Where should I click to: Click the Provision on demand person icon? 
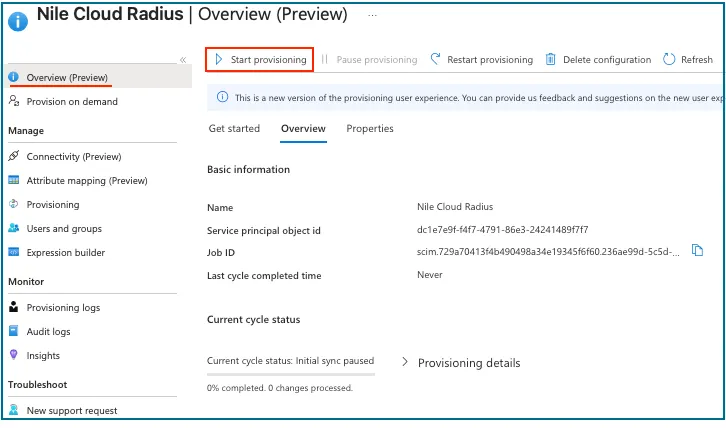(x=14, y=101)
